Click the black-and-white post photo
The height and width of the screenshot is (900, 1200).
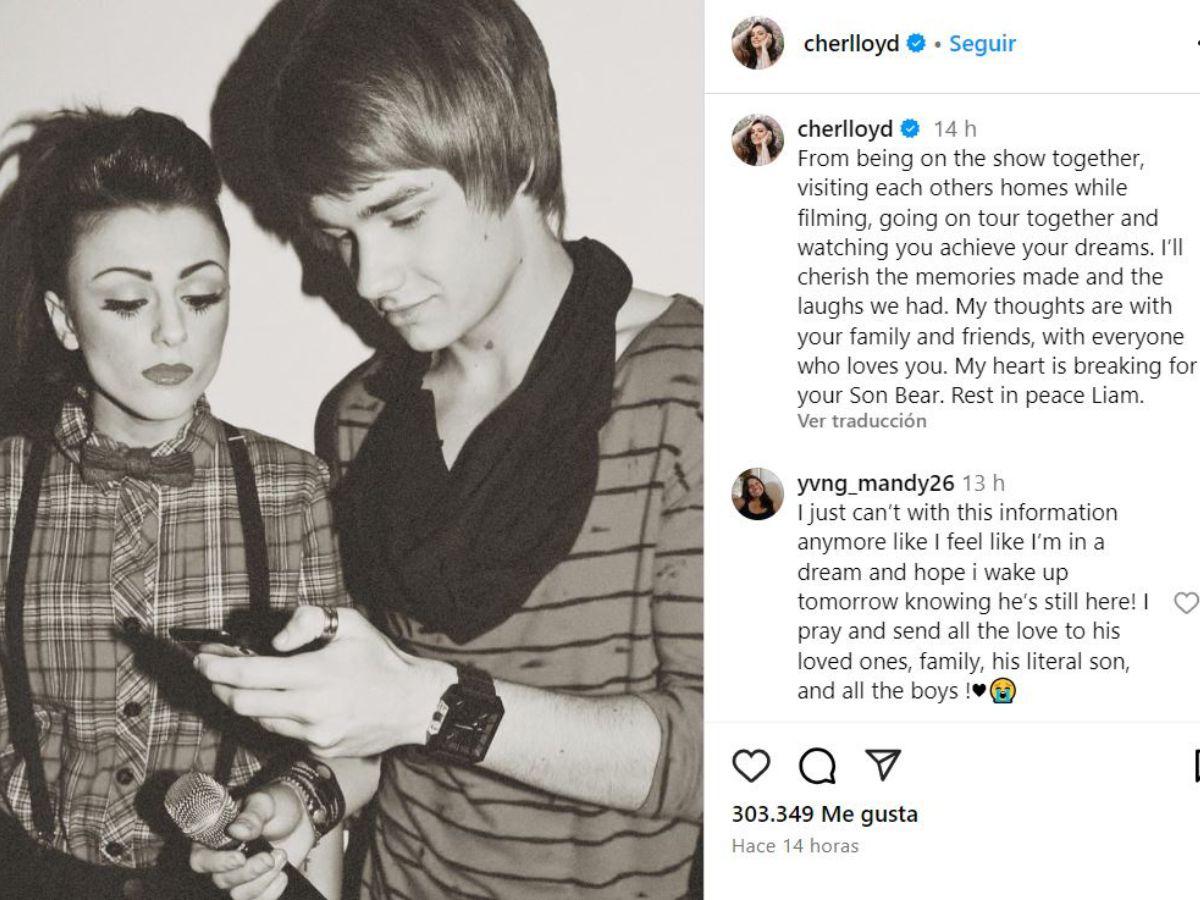click(351, 450)
